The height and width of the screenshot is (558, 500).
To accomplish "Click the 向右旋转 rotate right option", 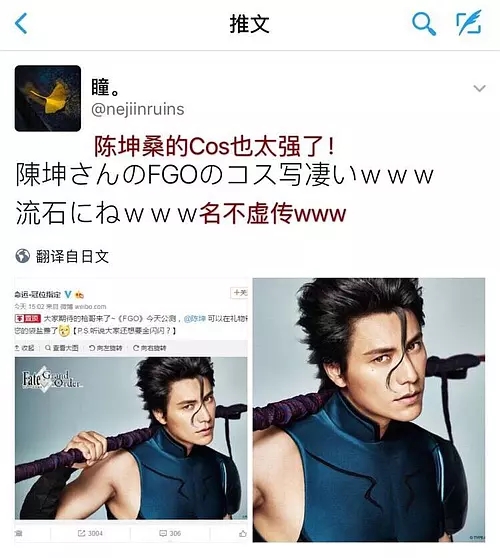I will (x=149, y=348).
